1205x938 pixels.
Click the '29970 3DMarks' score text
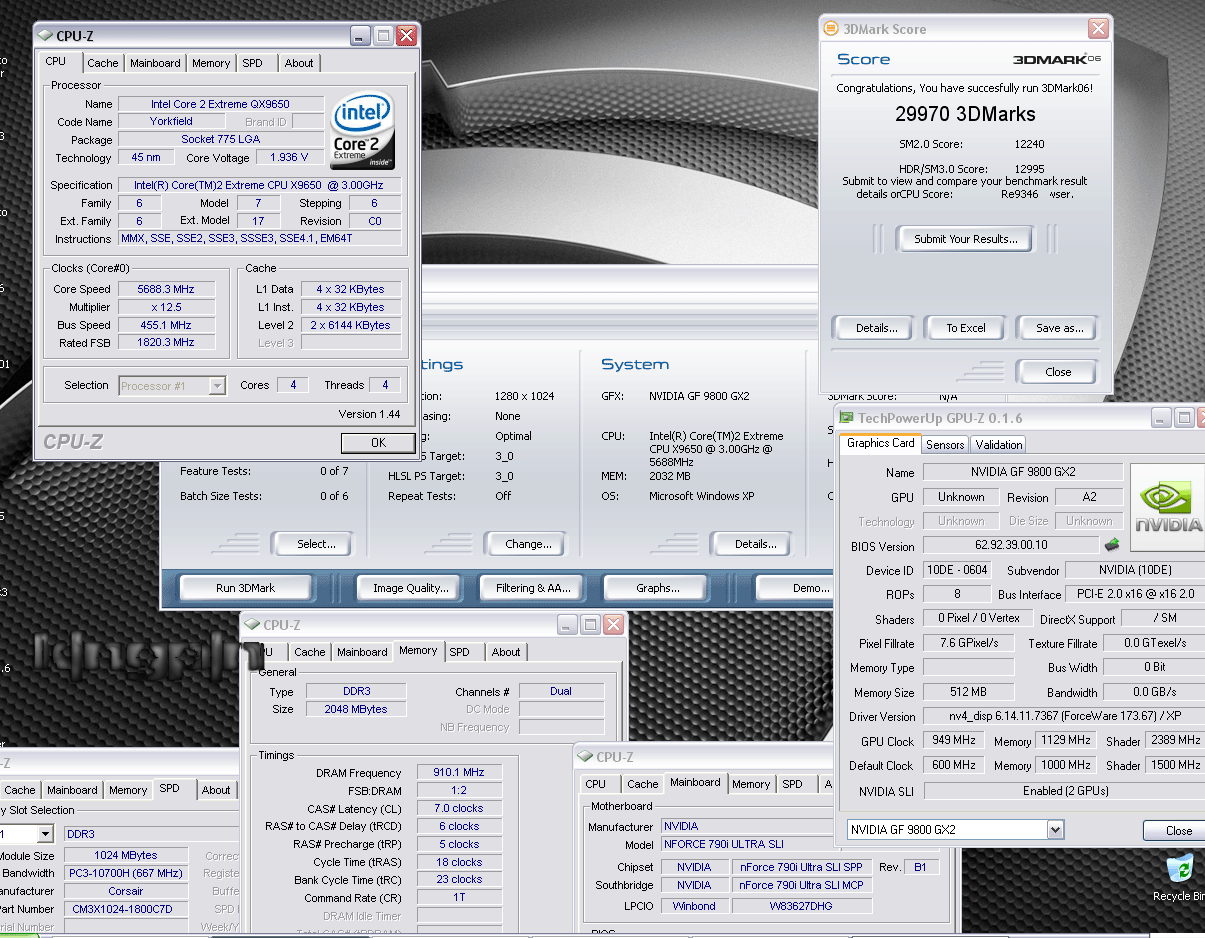tap(965, 114)
